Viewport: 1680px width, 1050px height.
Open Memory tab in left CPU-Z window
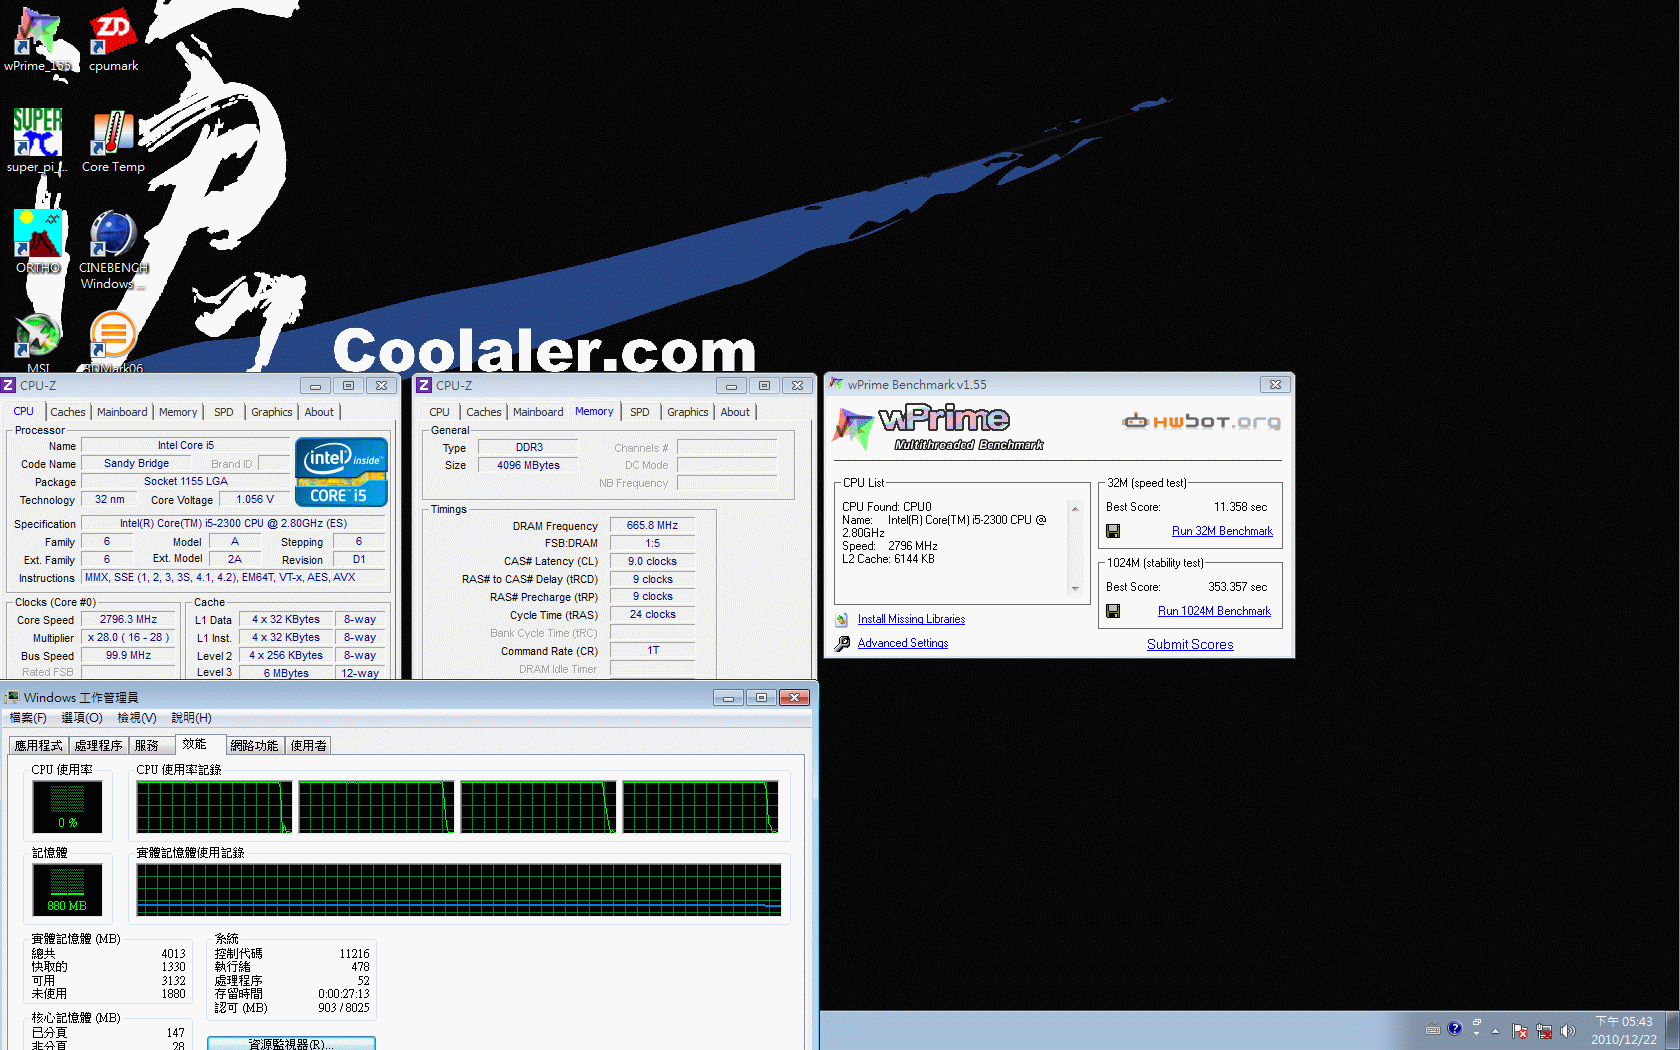(178, 412)
